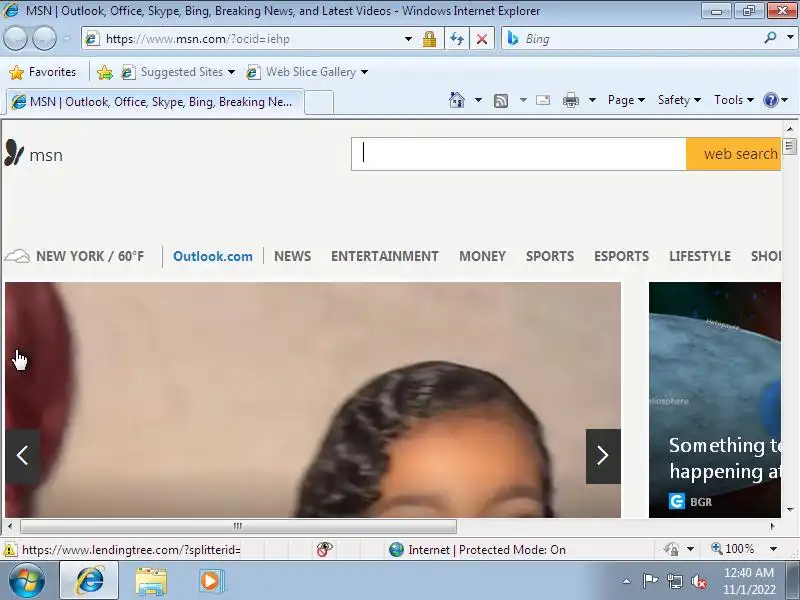Image resolution: width=800 pixels, height=600 pixels.
Task: Open the NEWS section
Action: point(292,256)
